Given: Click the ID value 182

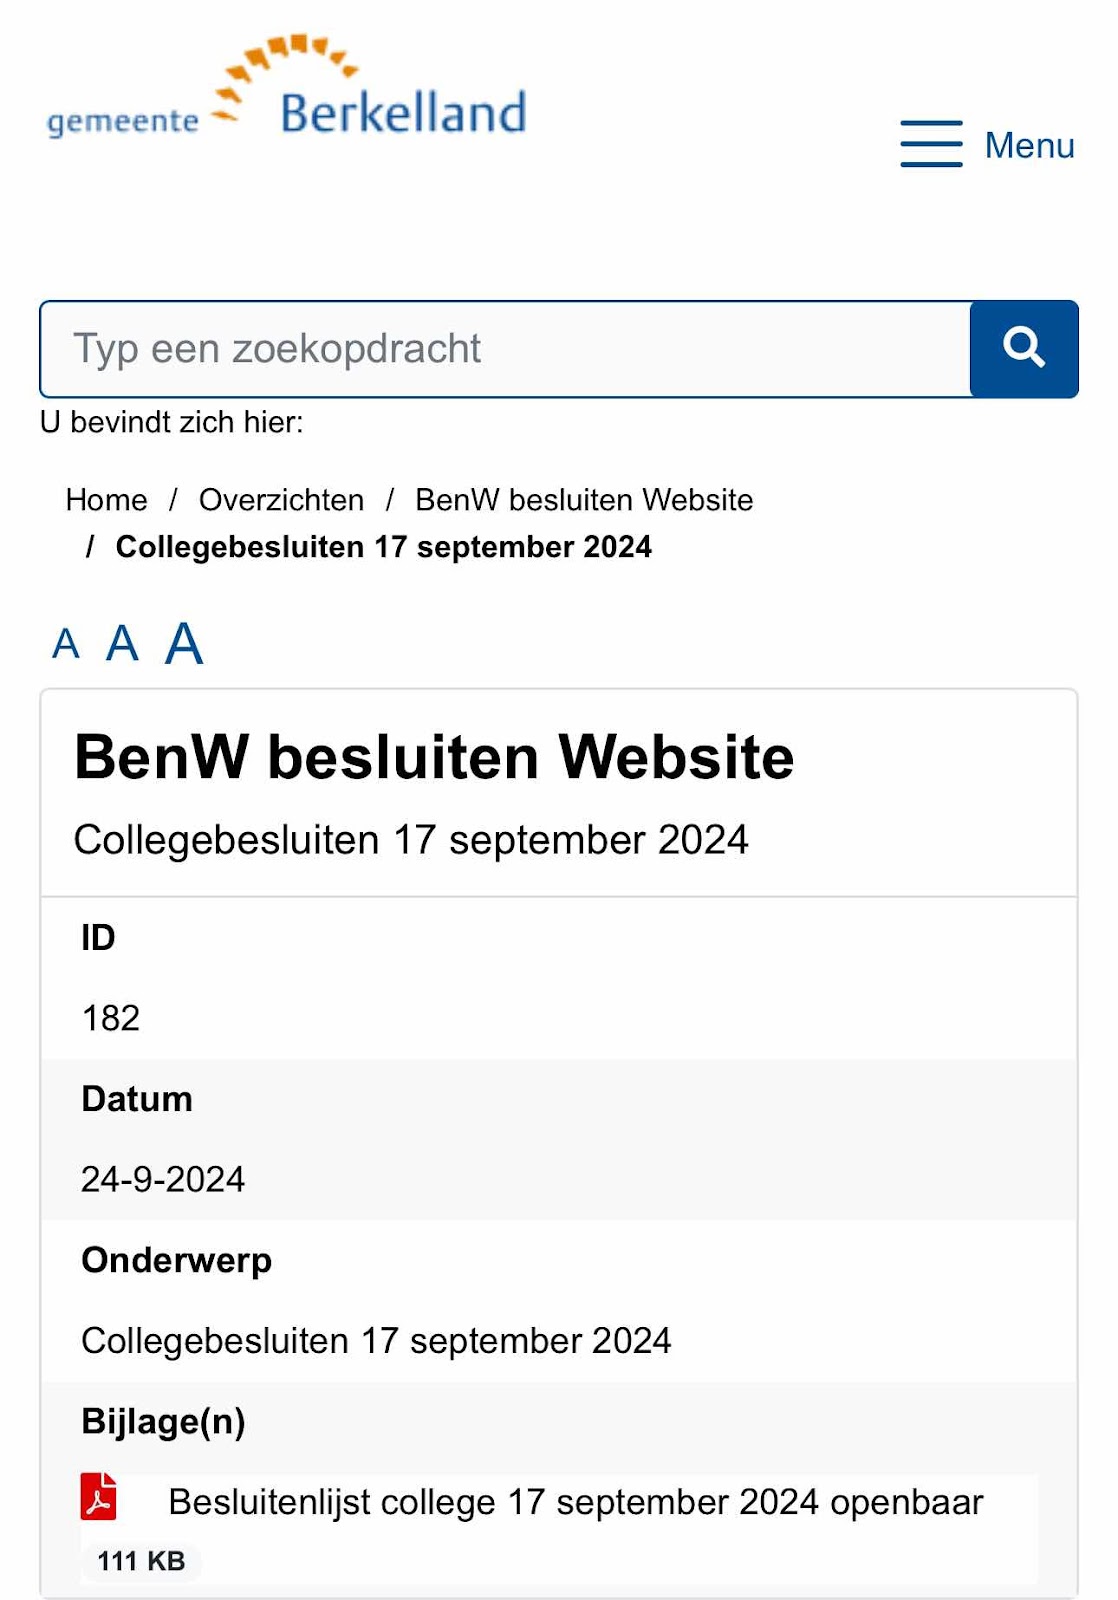Looking at the screenshot, I should coord(111,1018).
